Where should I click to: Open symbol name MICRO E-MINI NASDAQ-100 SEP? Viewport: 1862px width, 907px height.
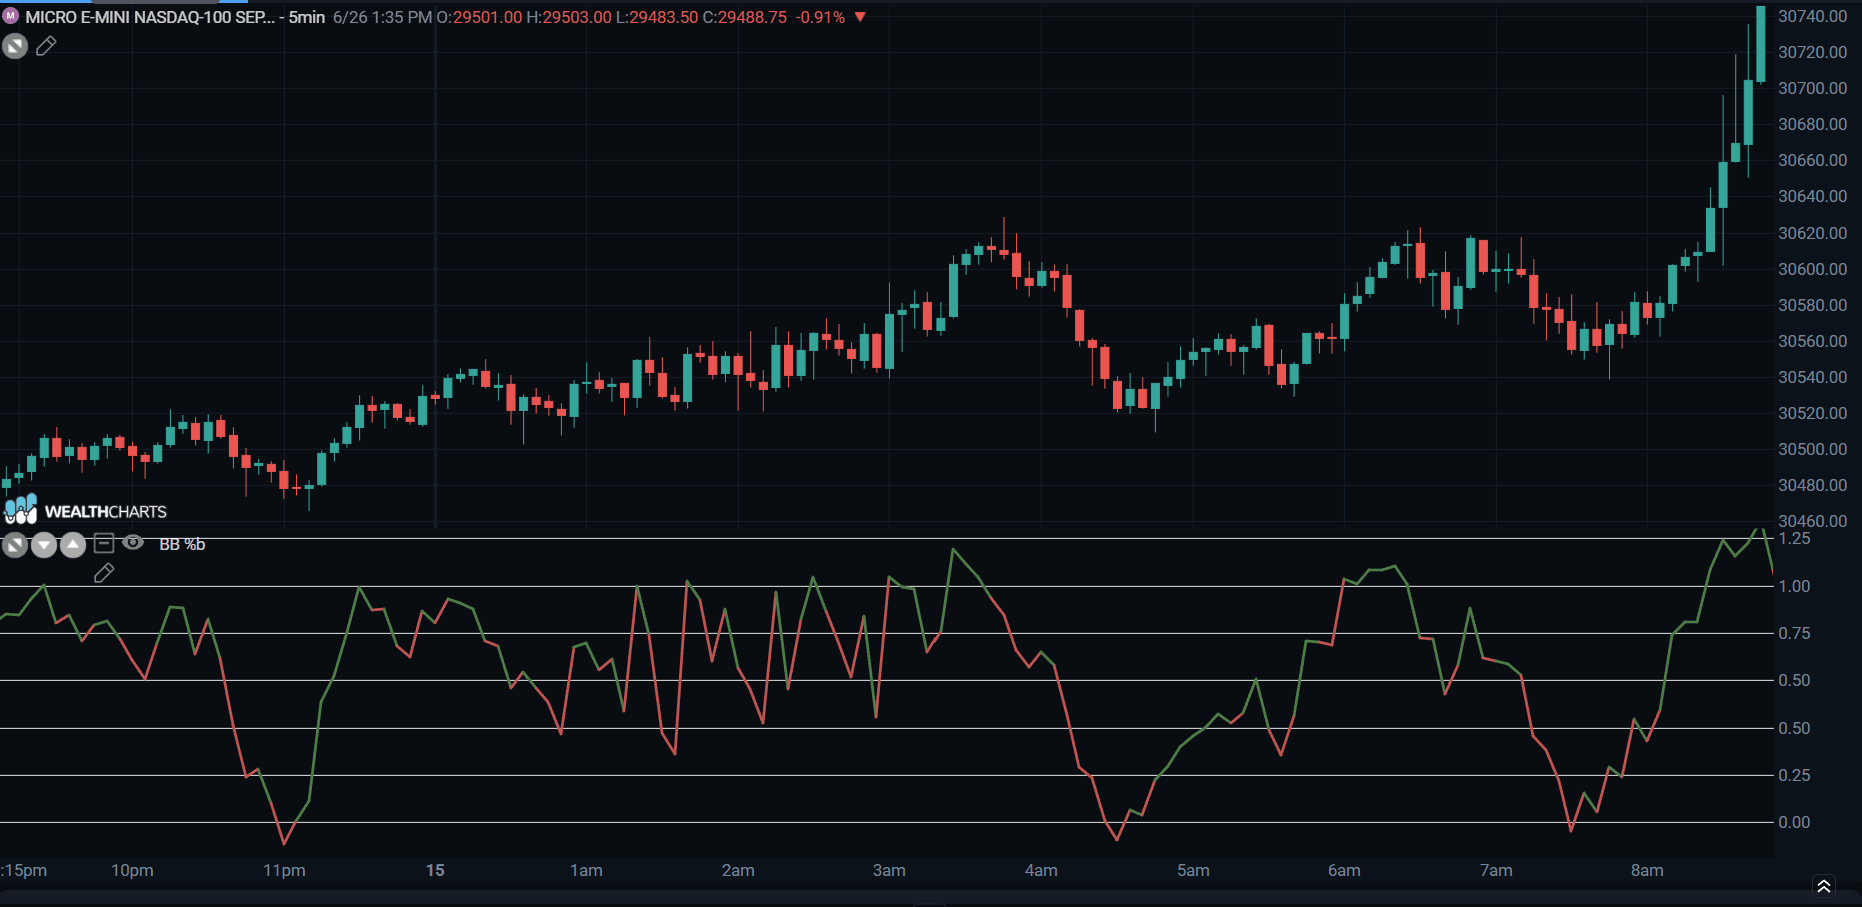(x=150, y=17)
